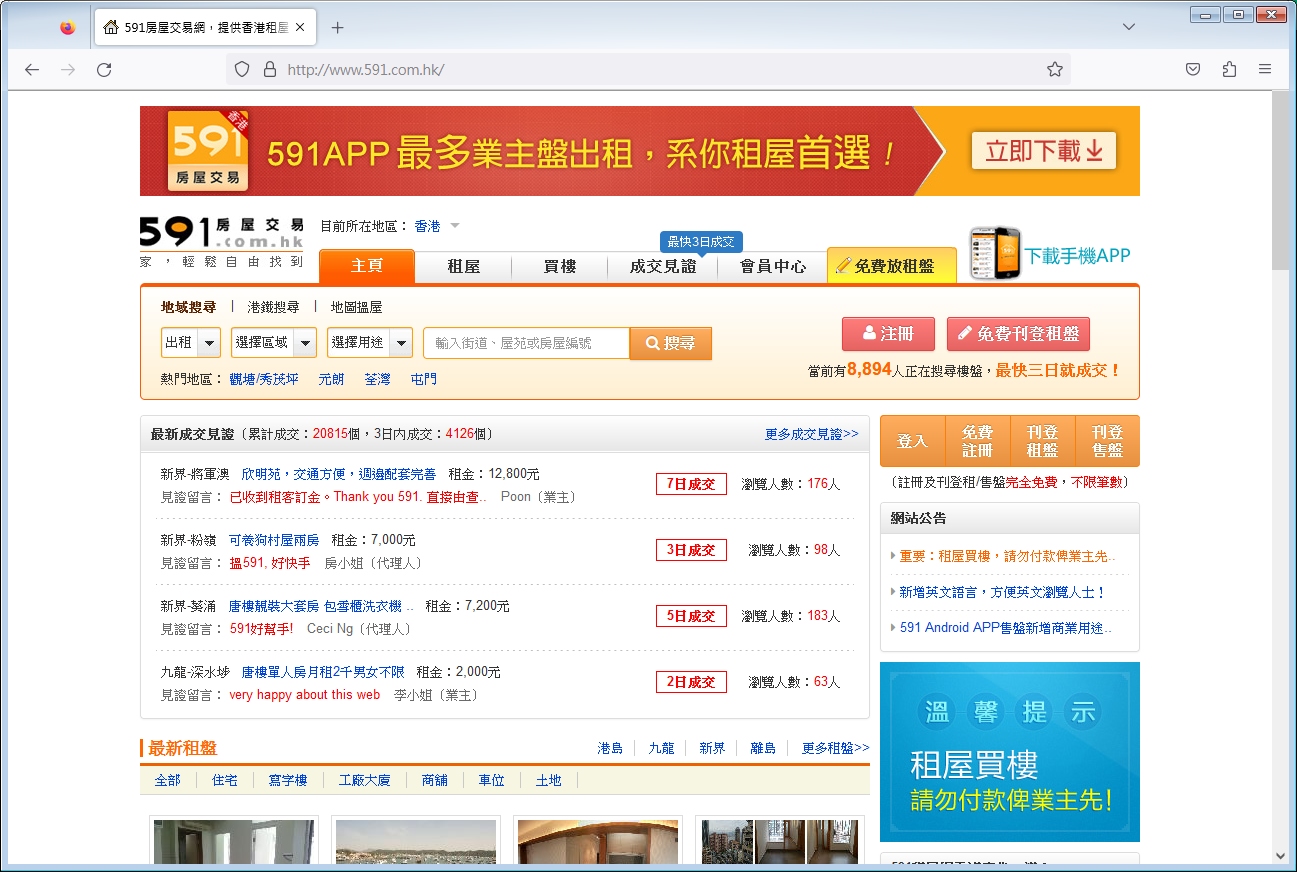The height and width of the screenshot is (872, 1297).
Task: Open listing 唐樓靚裝大套房
Action: (x=321, y=606)
